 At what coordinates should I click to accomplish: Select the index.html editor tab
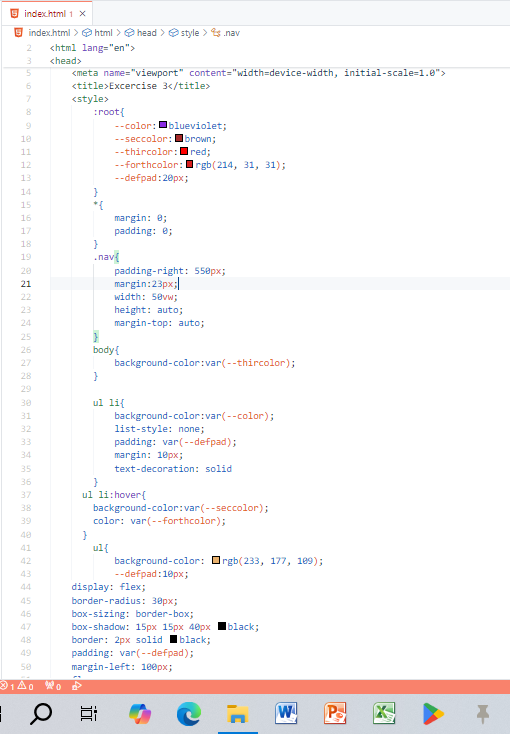coord(47,14)
